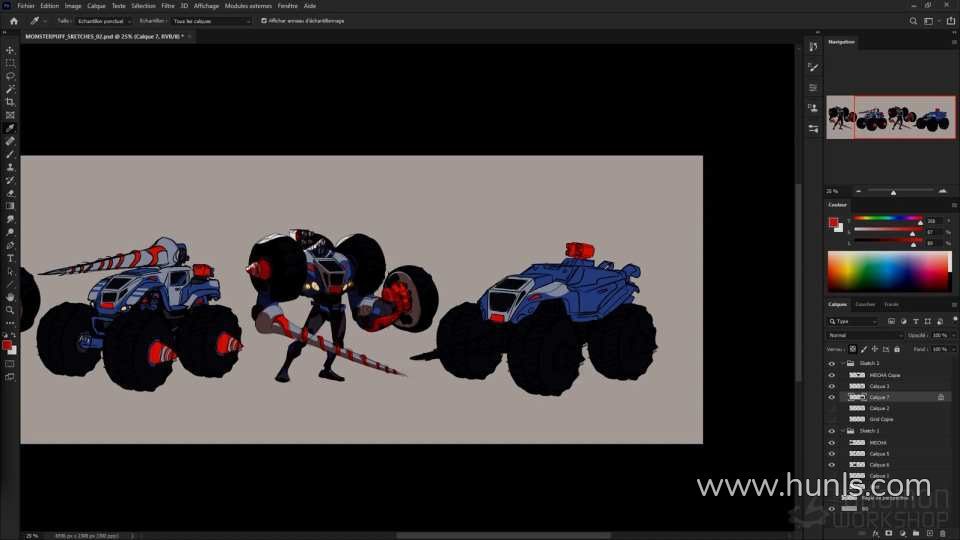Open the Calque menu in the menu bar
The image size is (960, 540).
pyautogui.click(x=96, y=5)
